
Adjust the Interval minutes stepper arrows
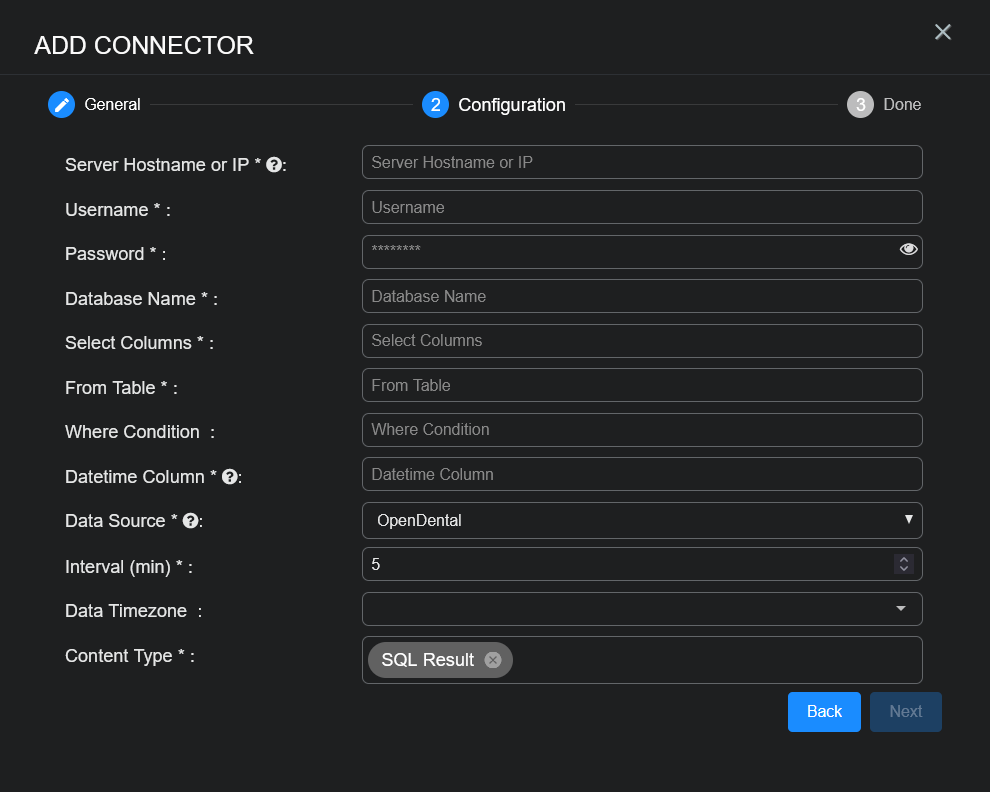pos(903,564)
